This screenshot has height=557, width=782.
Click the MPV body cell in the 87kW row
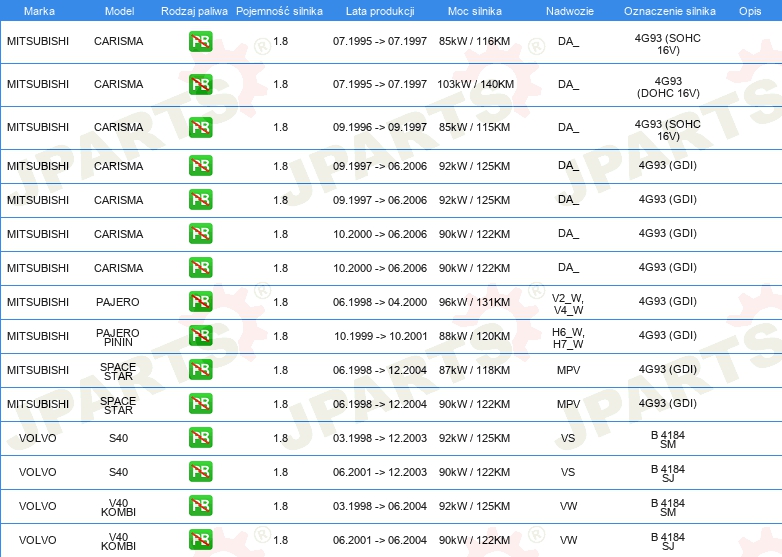[569, 370]
